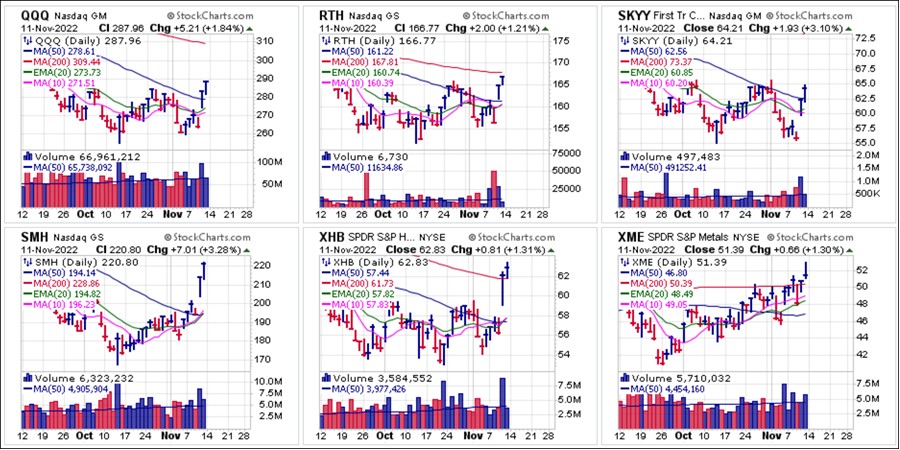
Task: Click the volume bars icon in SMH chart
Action: (x=28, y=377)
